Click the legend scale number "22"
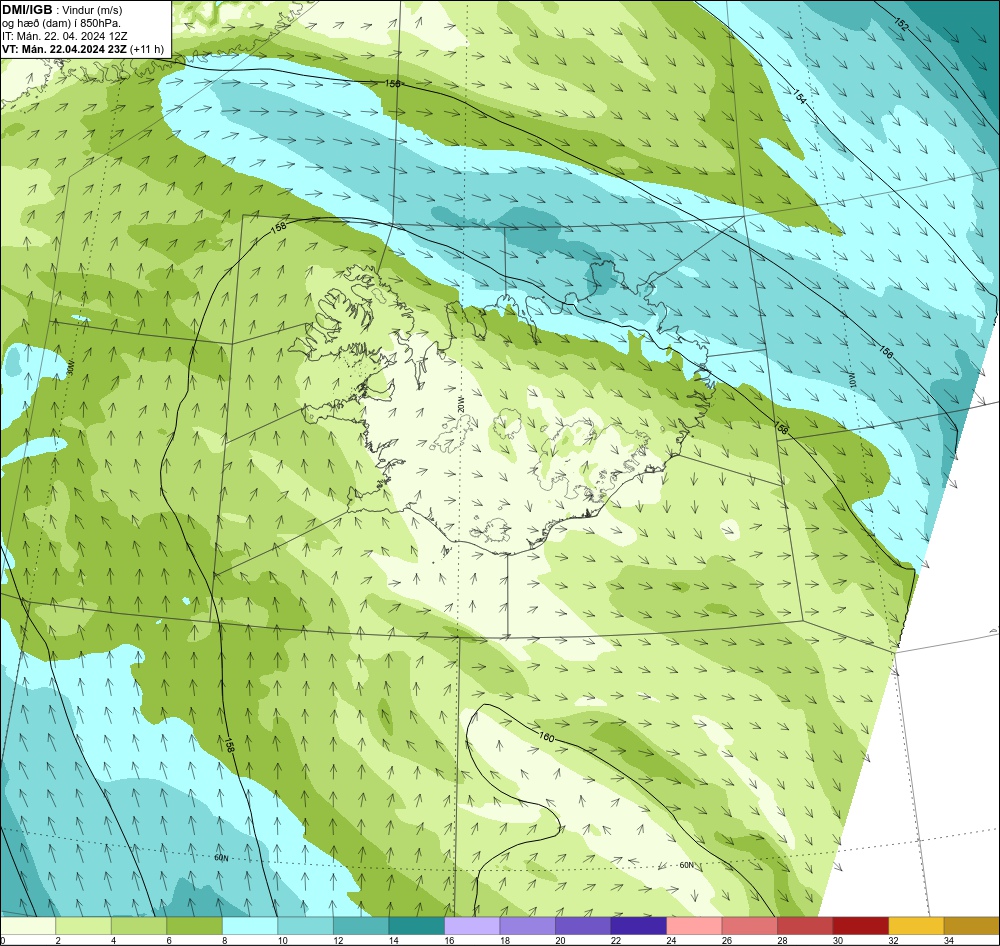 [x=615, y=940]
